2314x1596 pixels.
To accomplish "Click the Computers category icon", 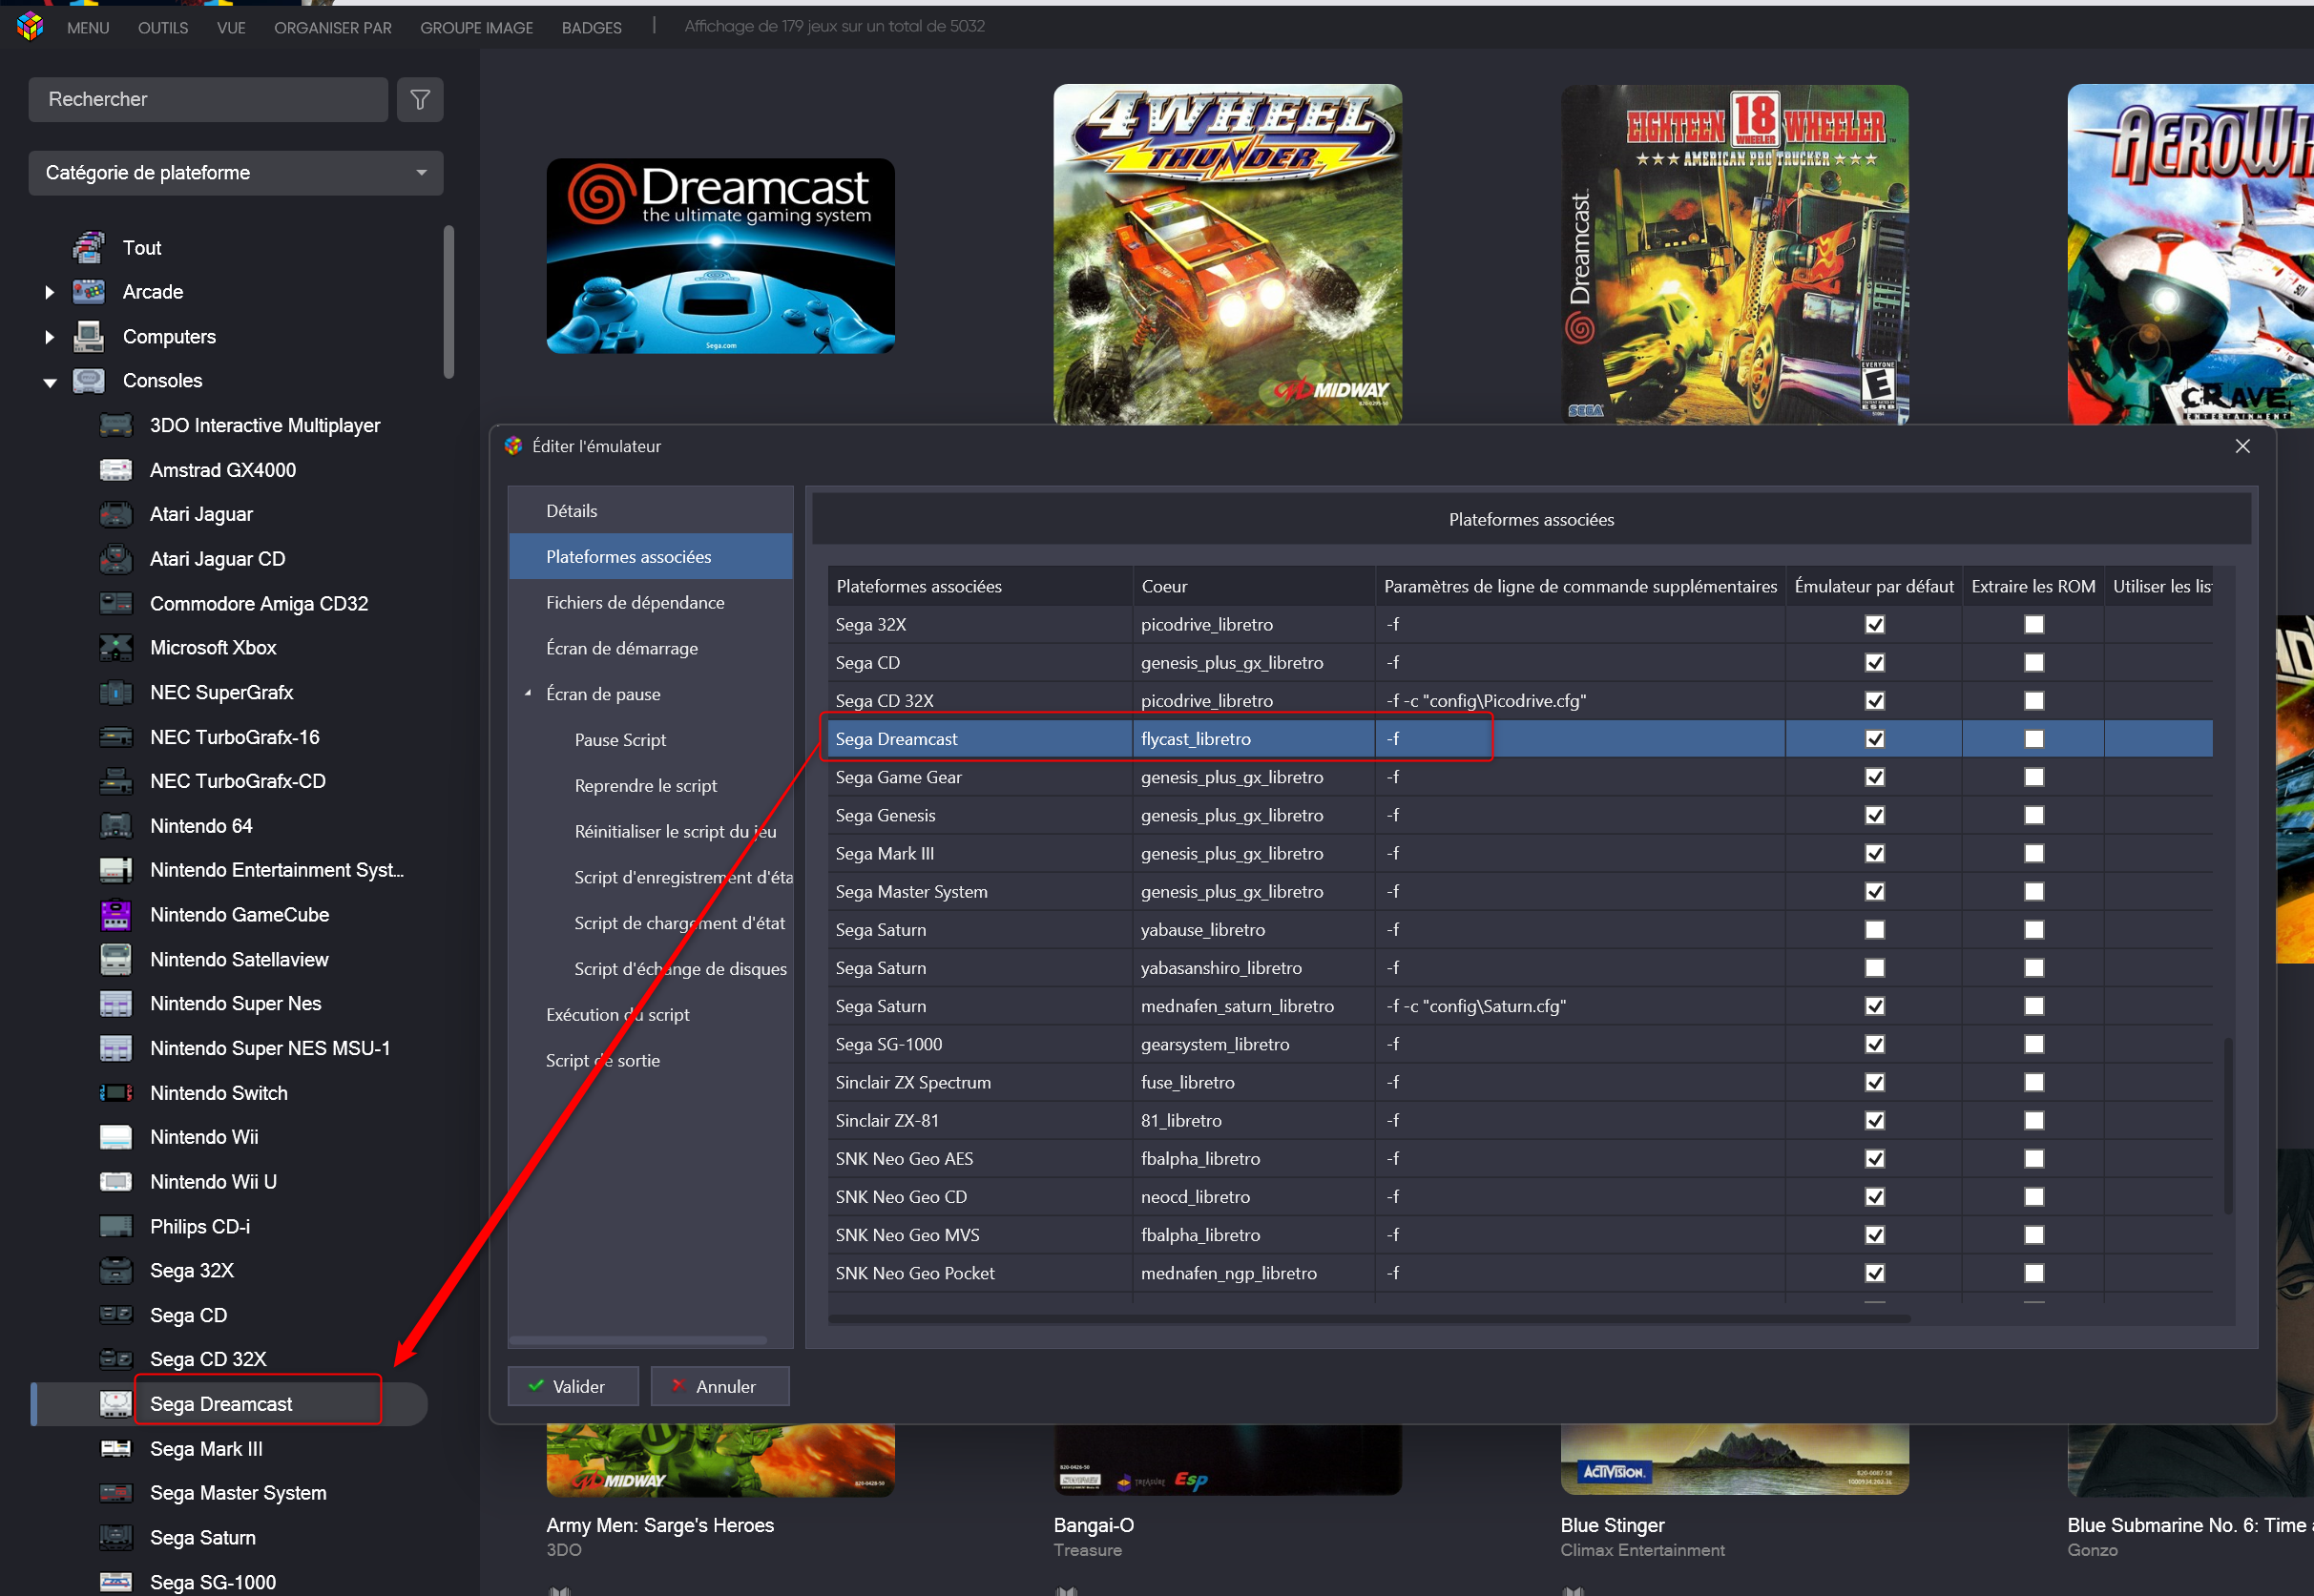I will (88, 336).
